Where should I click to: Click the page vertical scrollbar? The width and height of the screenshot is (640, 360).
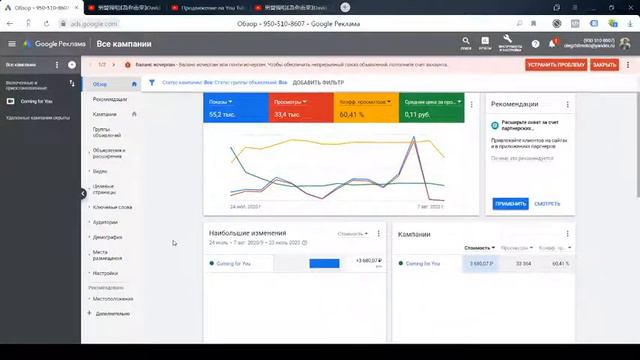click(638, 145)
